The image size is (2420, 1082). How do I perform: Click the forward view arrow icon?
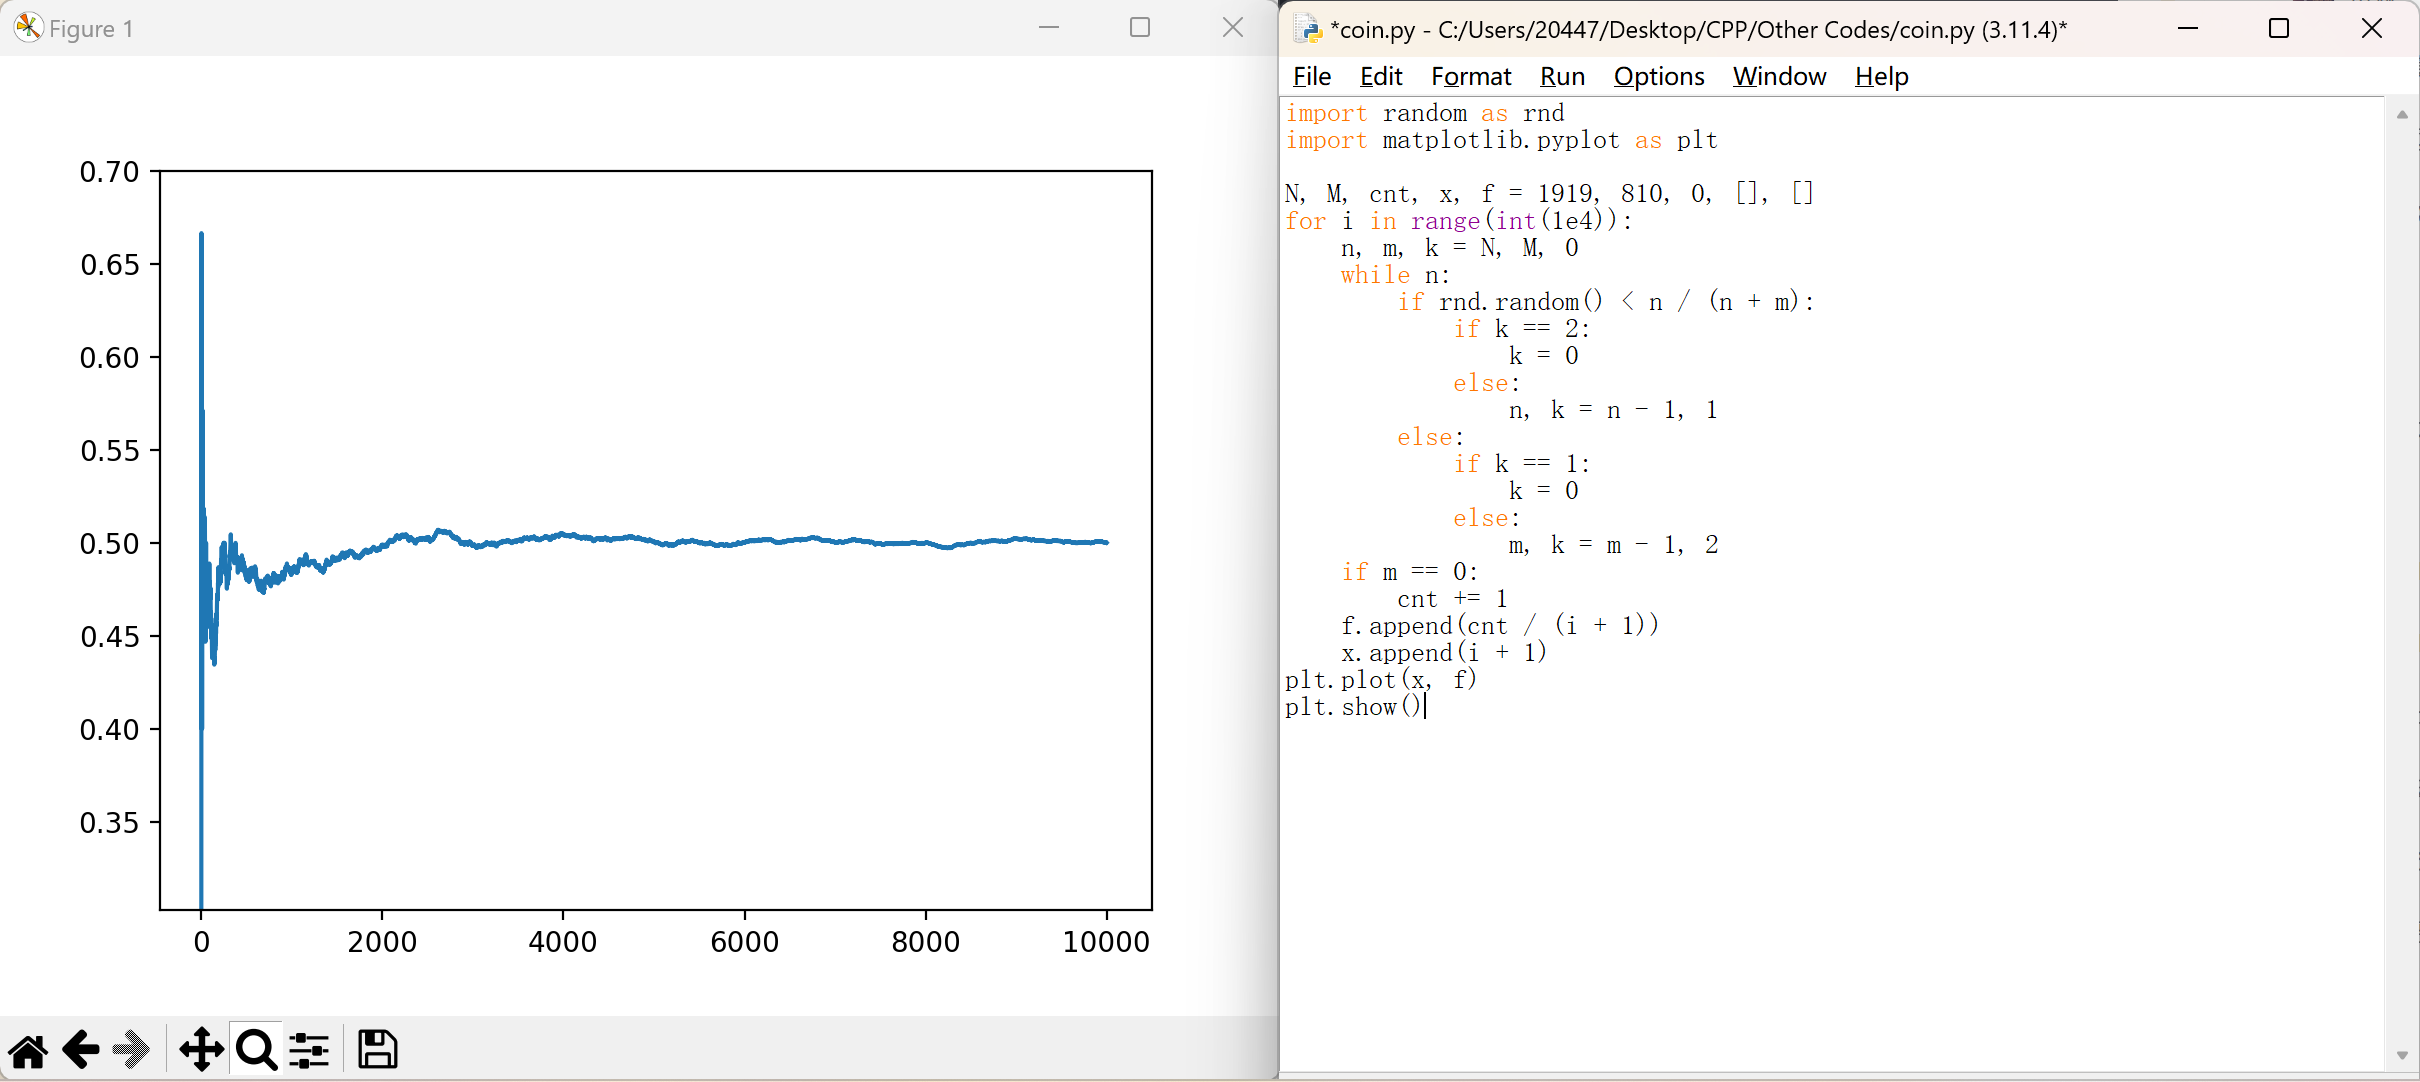132,1050
